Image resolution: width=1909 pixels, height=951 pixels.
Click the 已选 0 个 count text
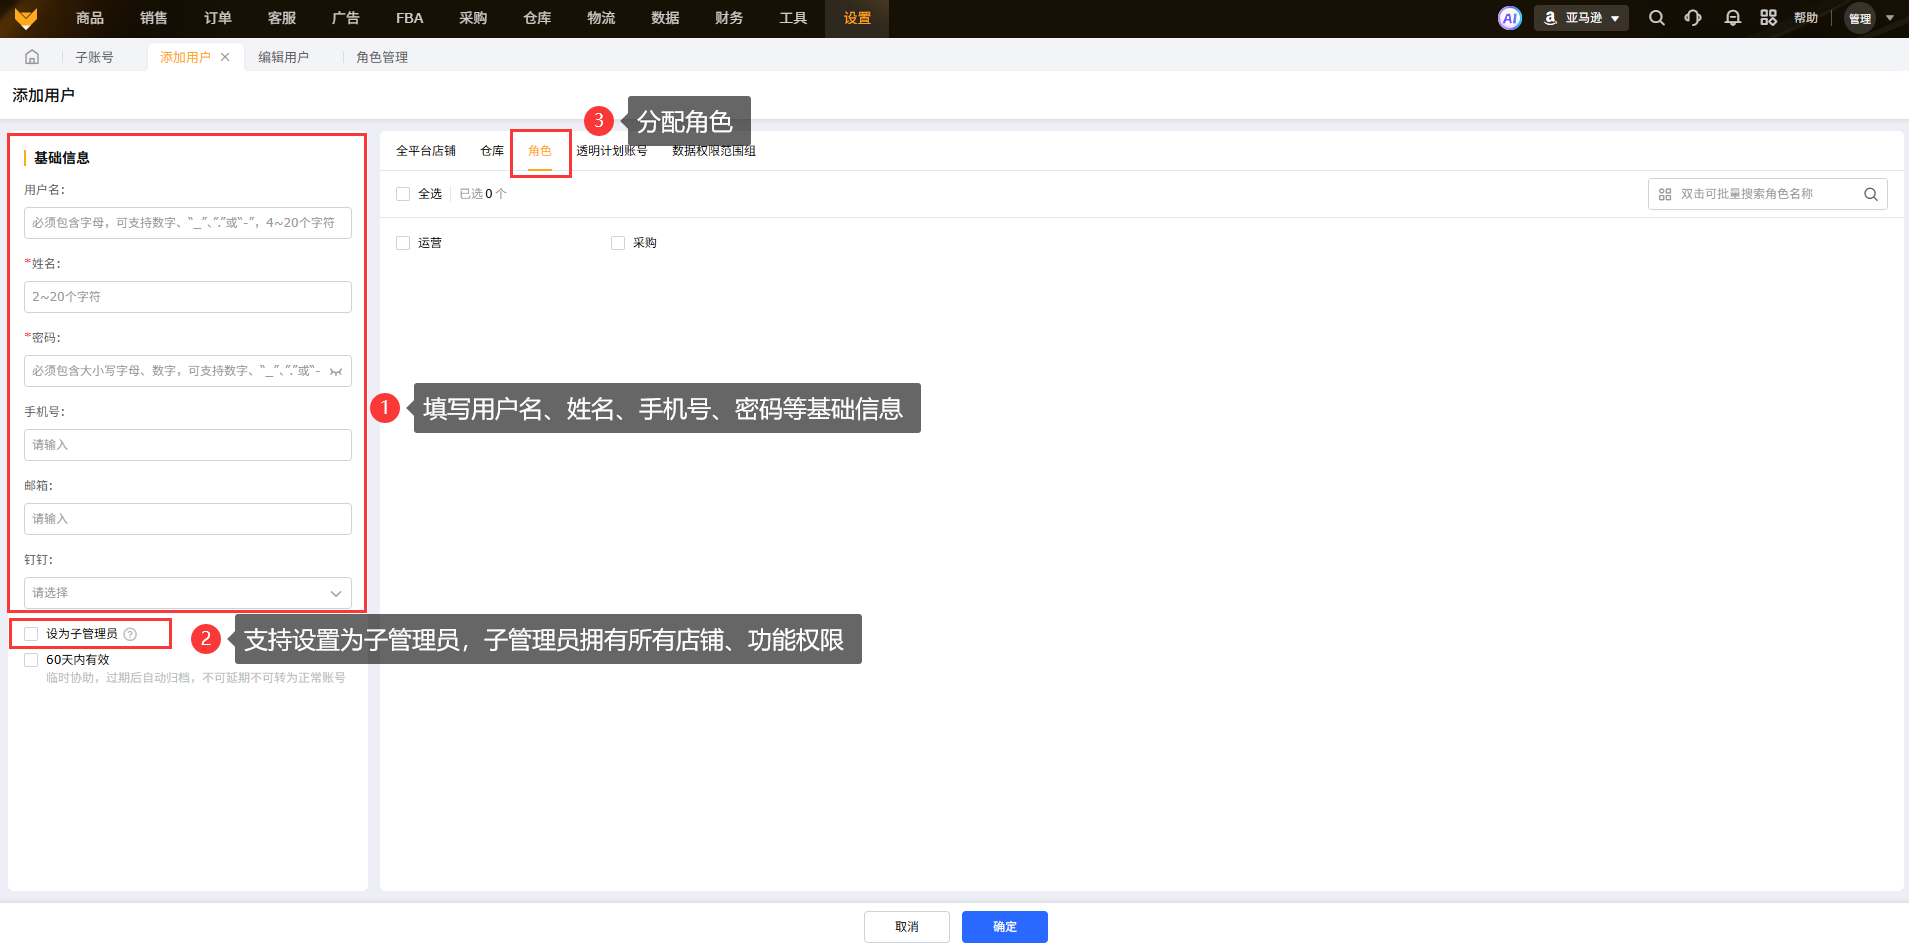[483, 194]
